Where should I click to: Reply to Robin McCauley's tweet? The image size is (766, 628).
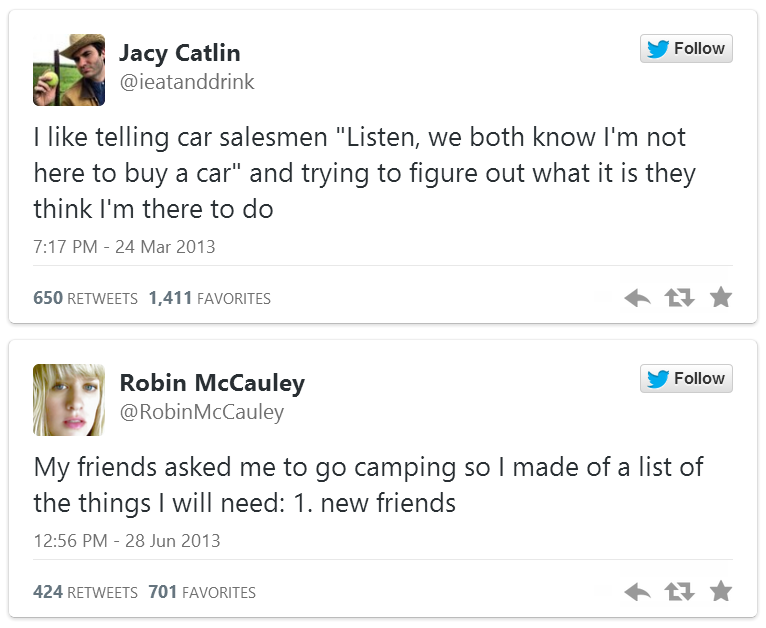coord(637,591)
